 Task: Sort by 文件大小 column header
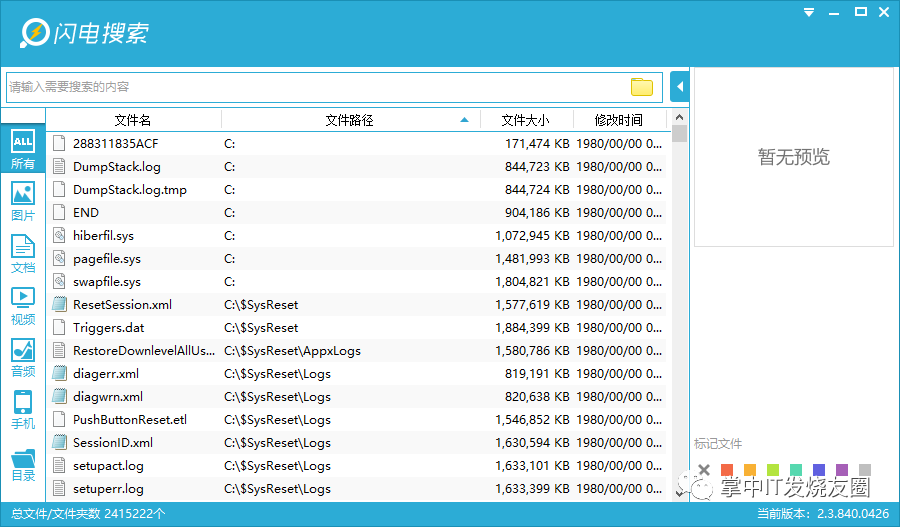(x=525, y=120)
